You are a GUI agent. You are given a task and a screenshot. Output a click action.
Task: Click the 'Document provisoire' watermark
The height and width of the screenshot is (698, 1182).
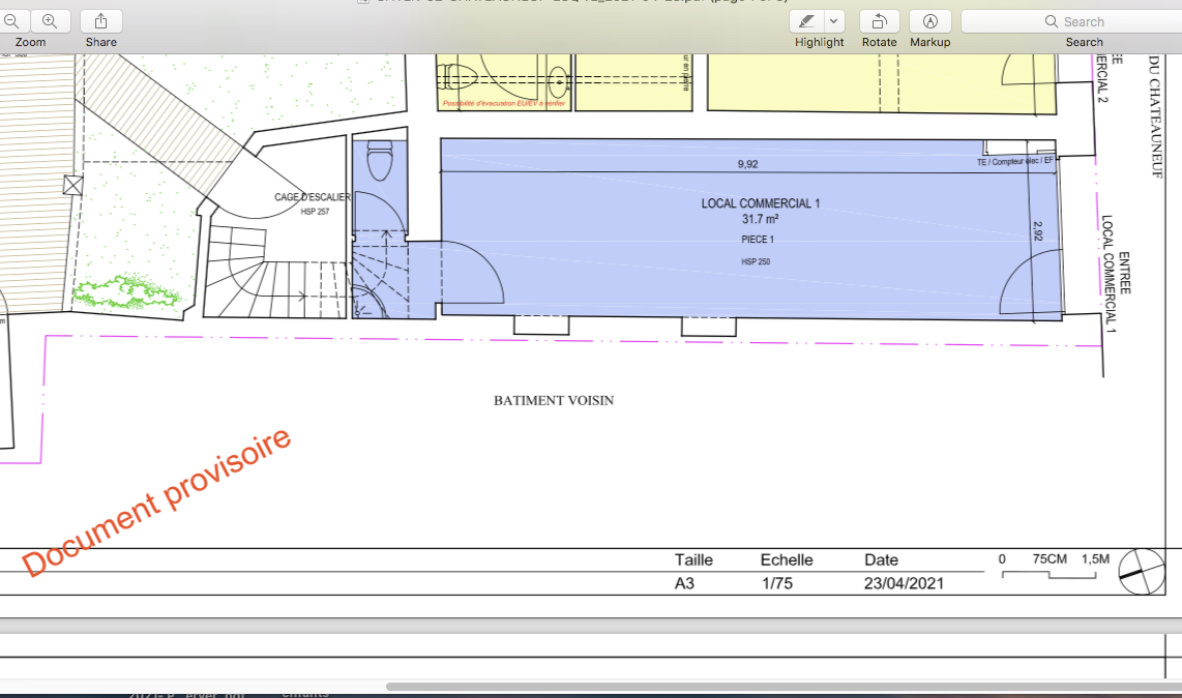pyautogui.click(x=157, y=501)
